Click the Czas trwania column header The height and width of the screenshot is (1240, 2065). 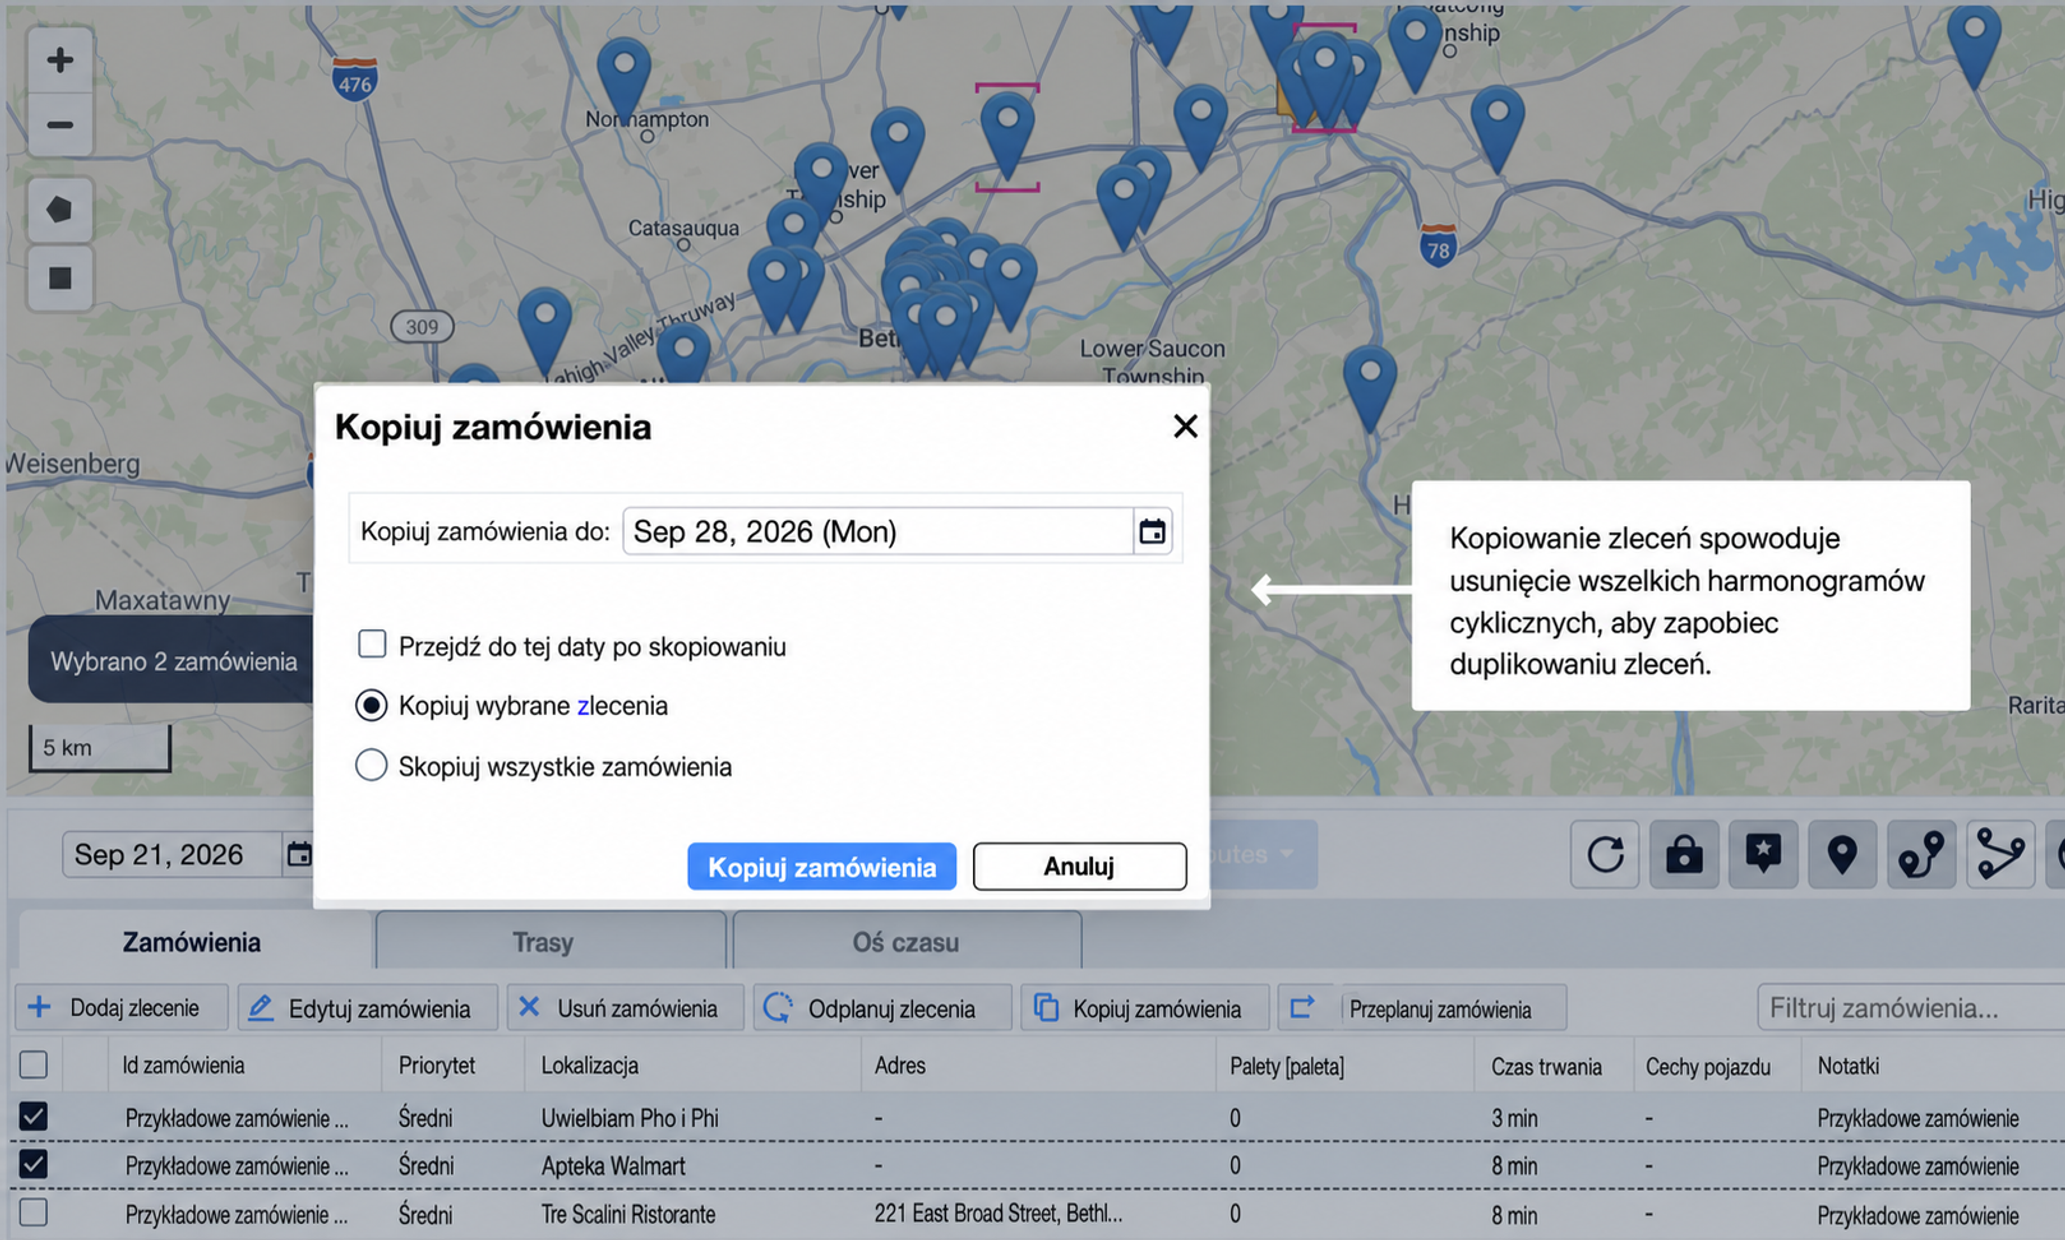pyautogui.click(x=1546, y=1066)
